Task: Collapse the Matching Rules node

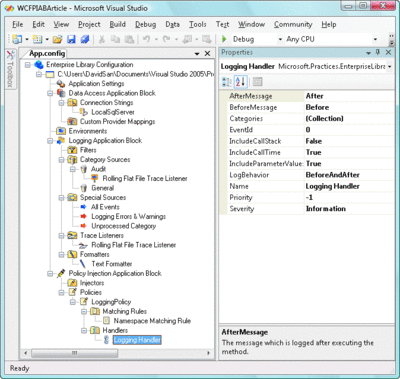Action: [x=84, y=311]
